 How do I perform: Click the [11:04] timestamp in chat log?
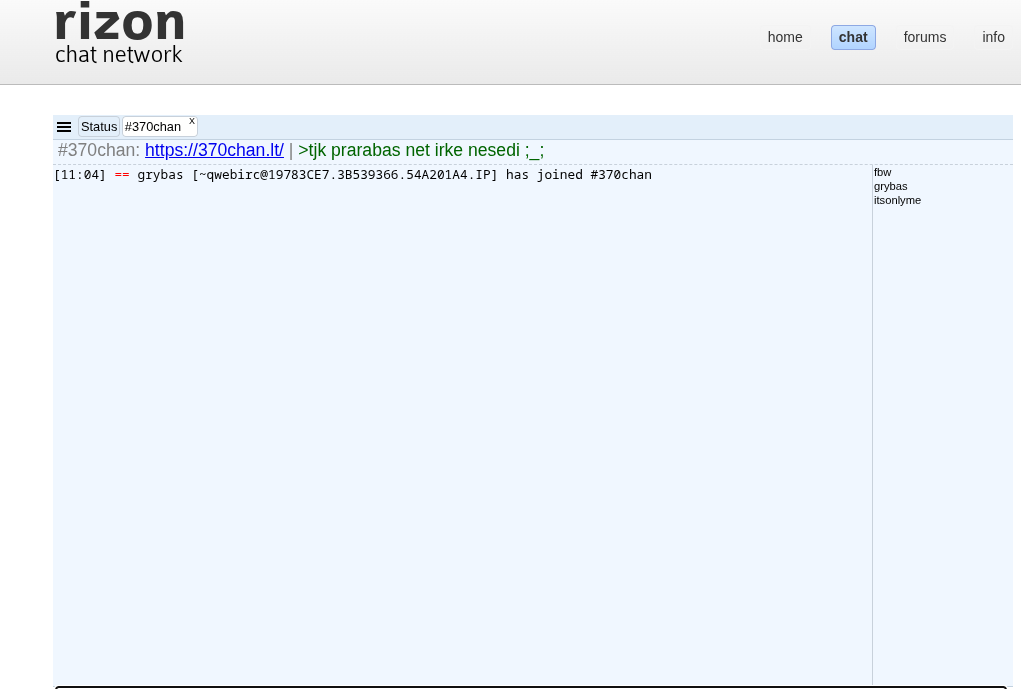[80, 175]
